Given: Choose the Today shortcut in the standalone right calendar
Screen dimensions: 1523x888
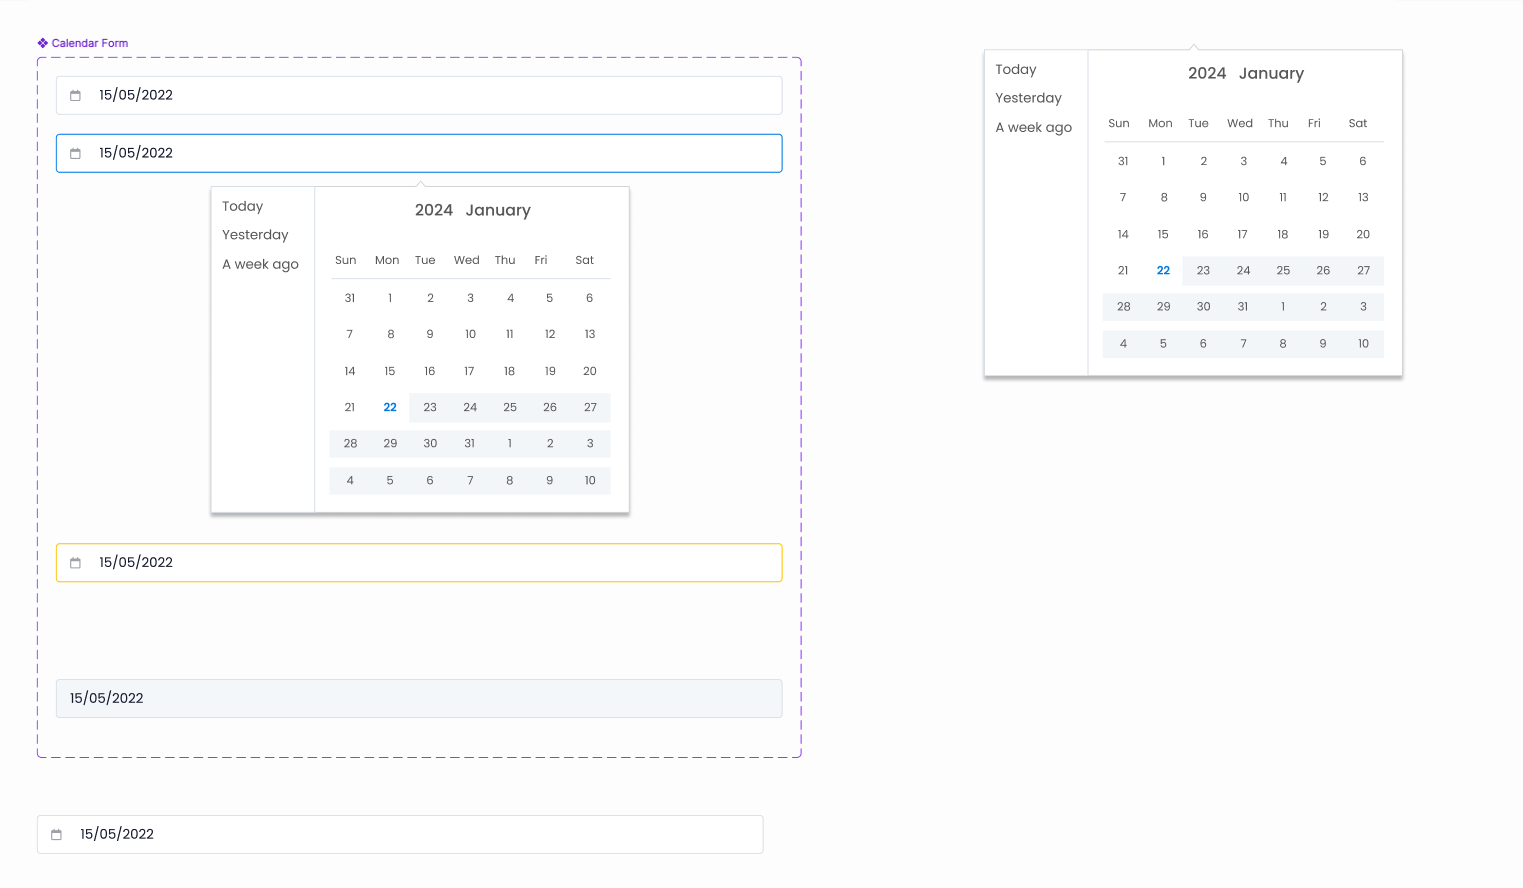Looking at the screenshot, I should click(1015, 69).
